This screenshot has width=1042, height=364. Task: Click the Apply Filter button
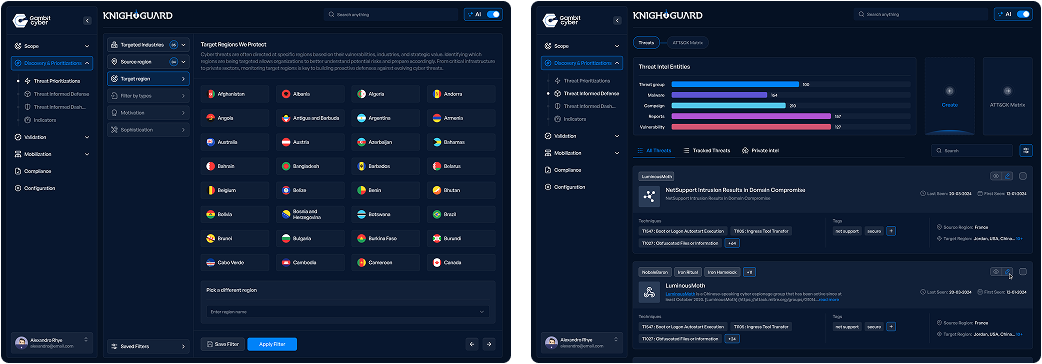(272, 344)
